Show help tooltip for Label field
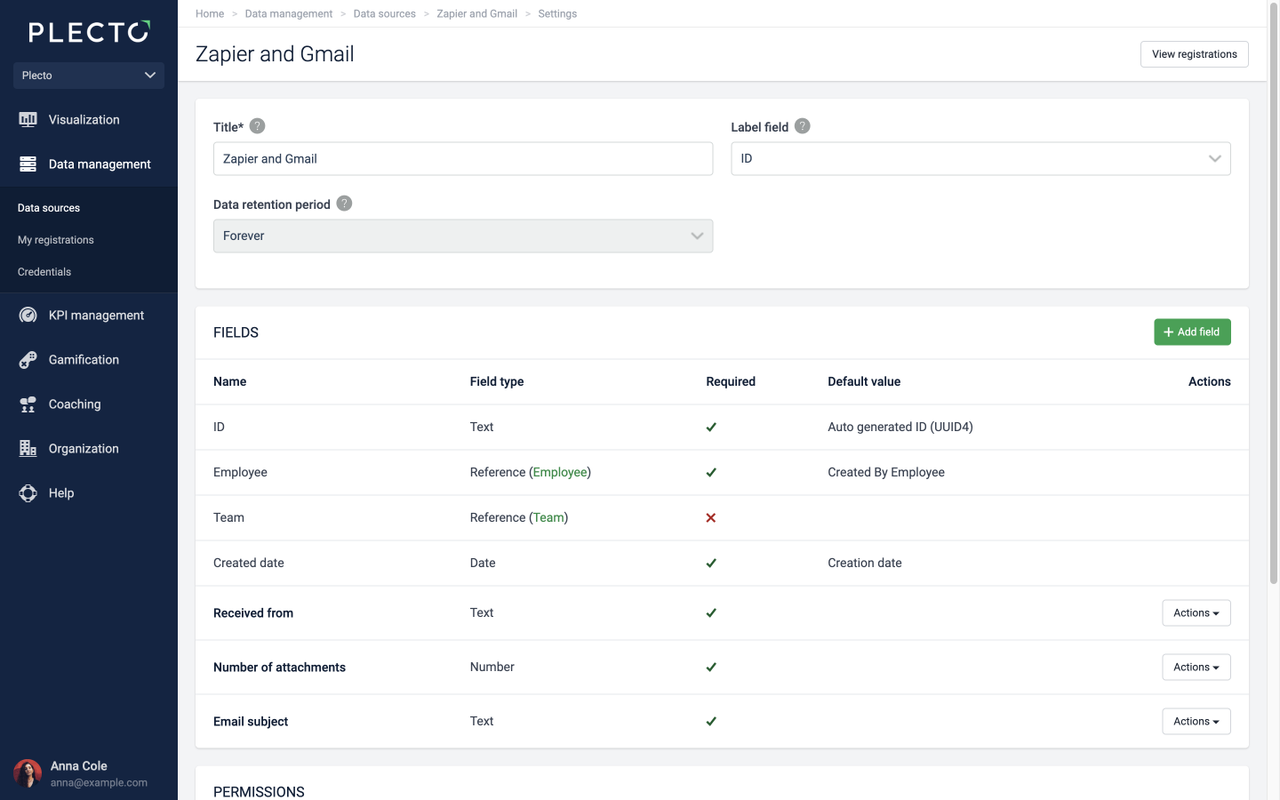1280x800 pixels. 802,126
